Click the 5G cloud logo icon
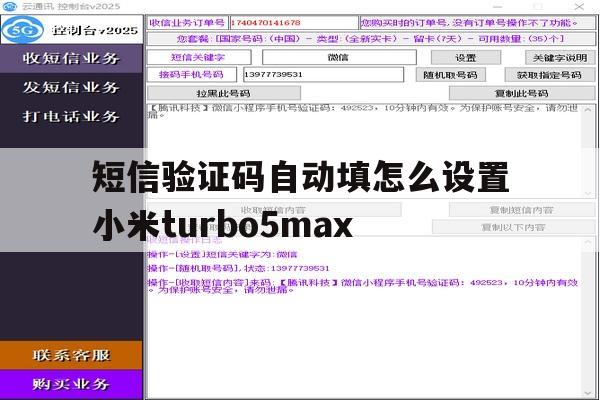This screenshot has width=600, height=400. tap(23, 30)
